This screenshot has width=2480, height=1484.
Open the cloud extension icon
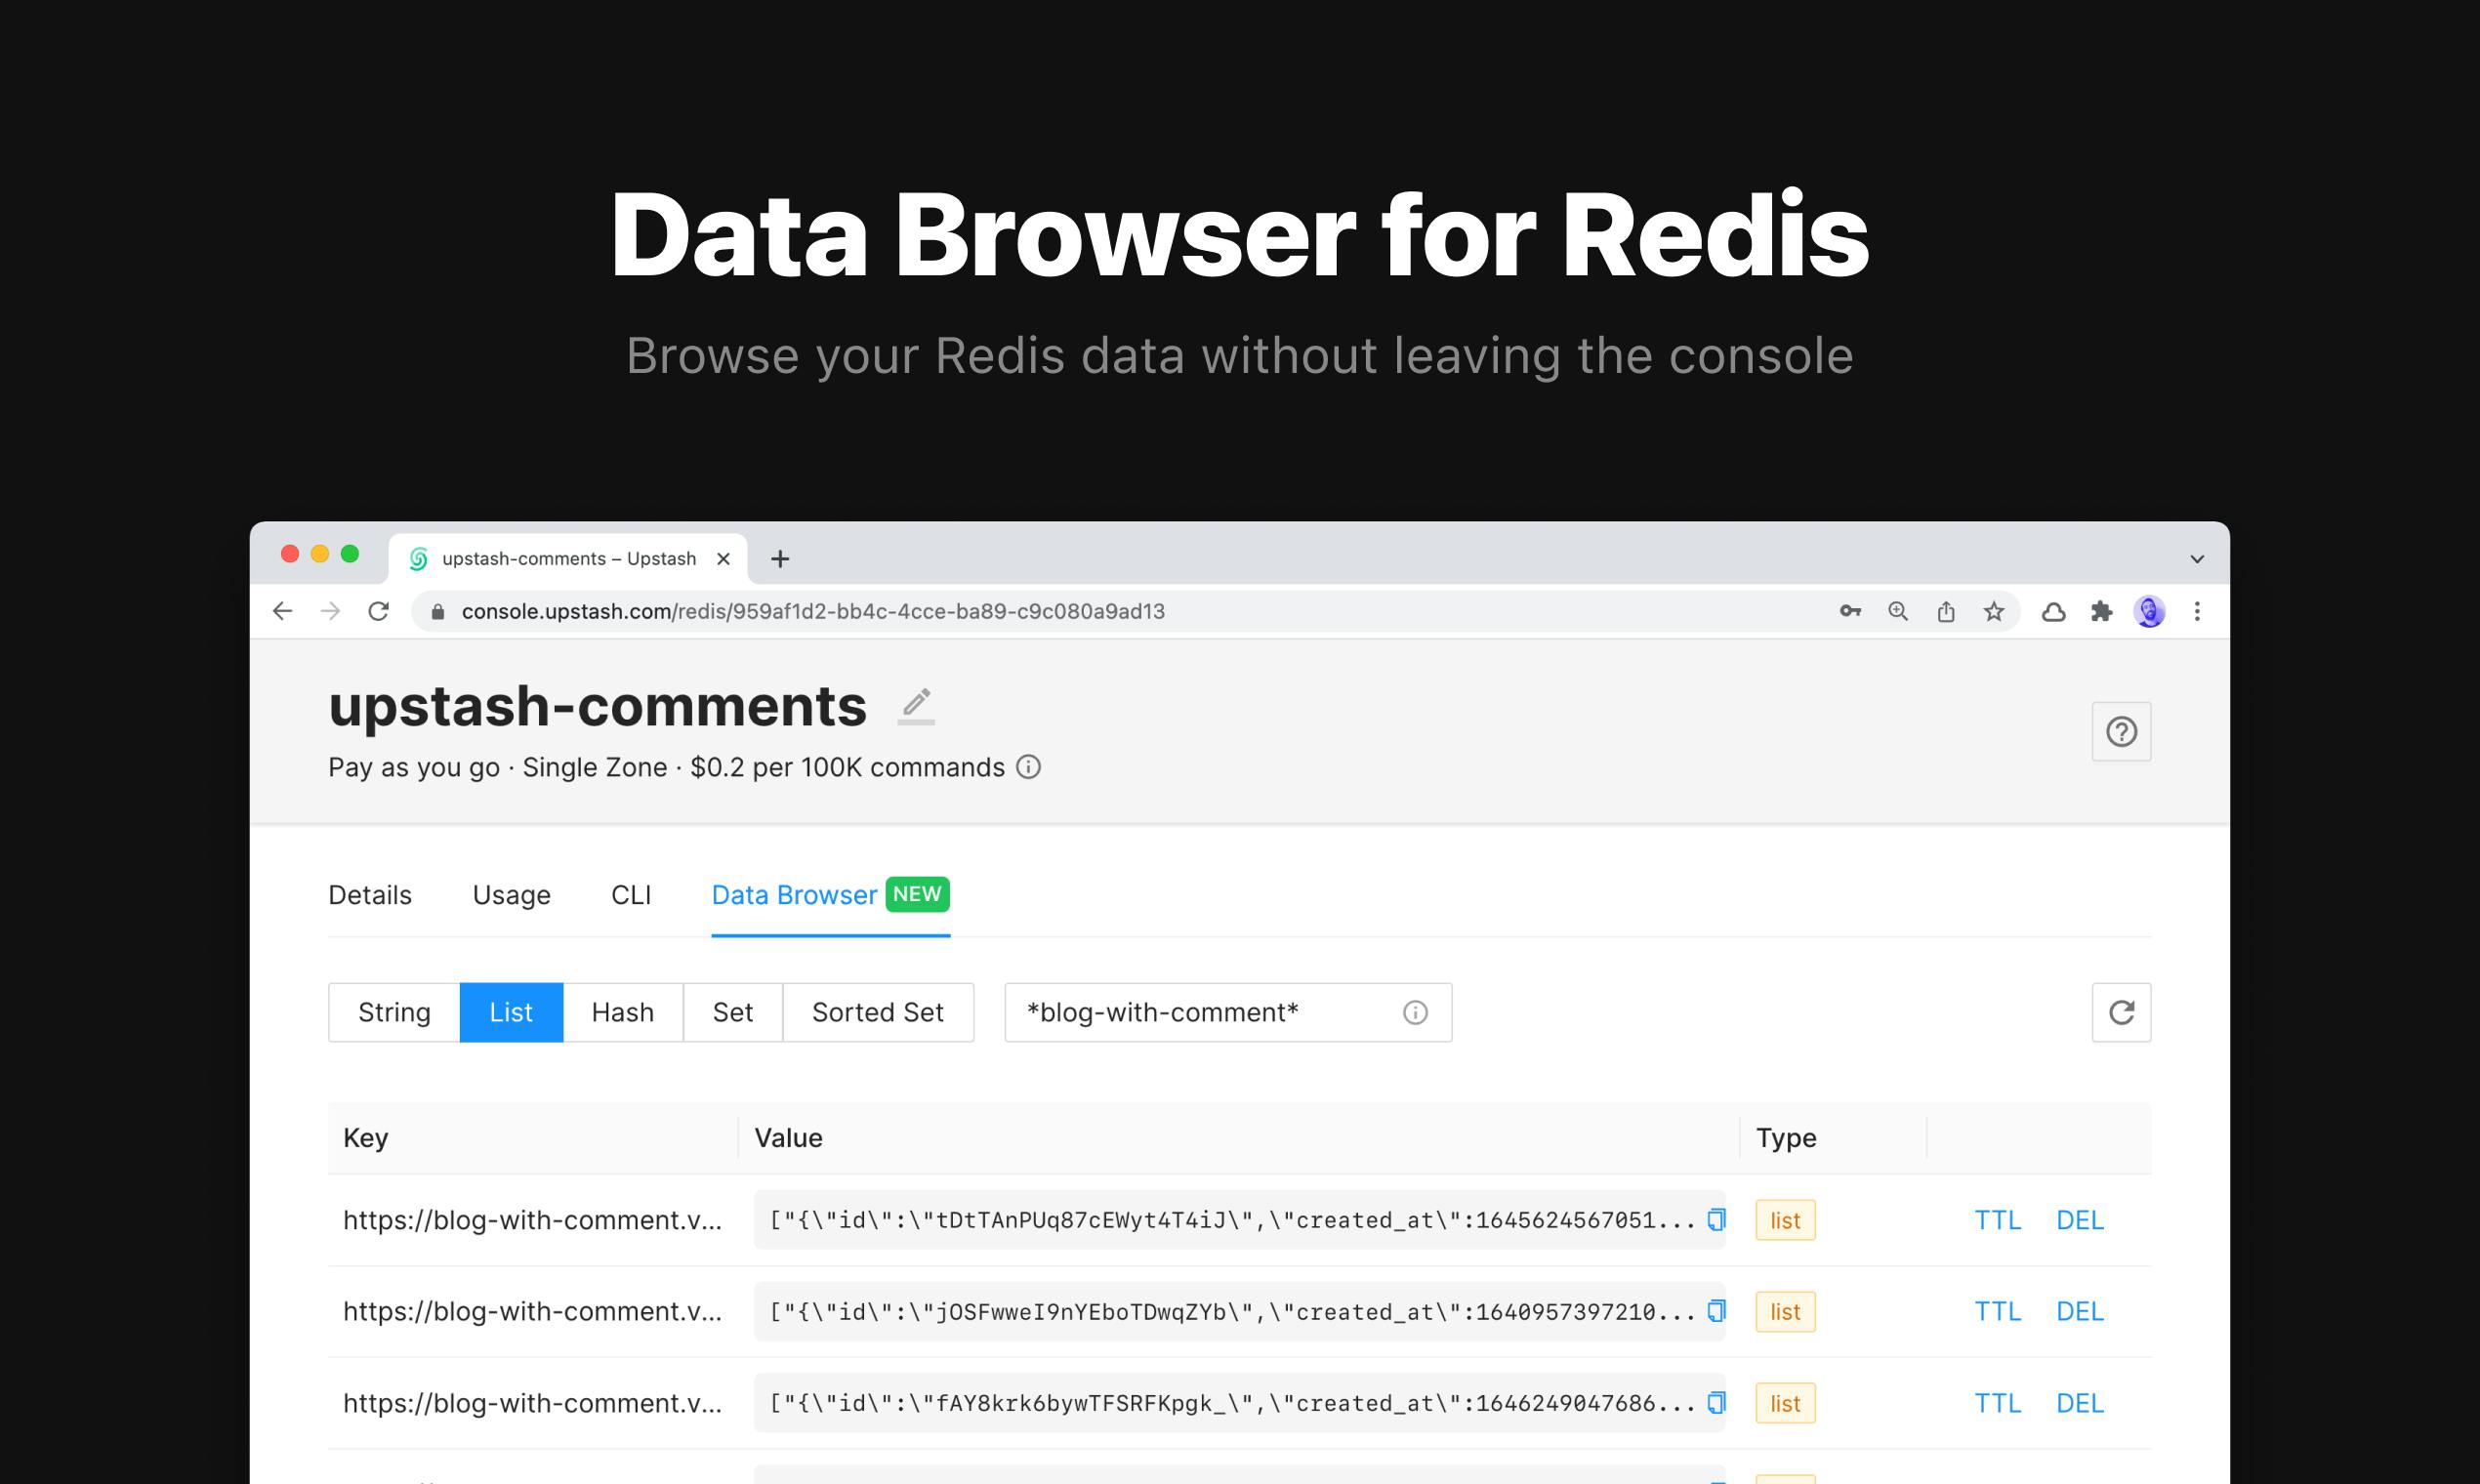(x=2054, y=612)
